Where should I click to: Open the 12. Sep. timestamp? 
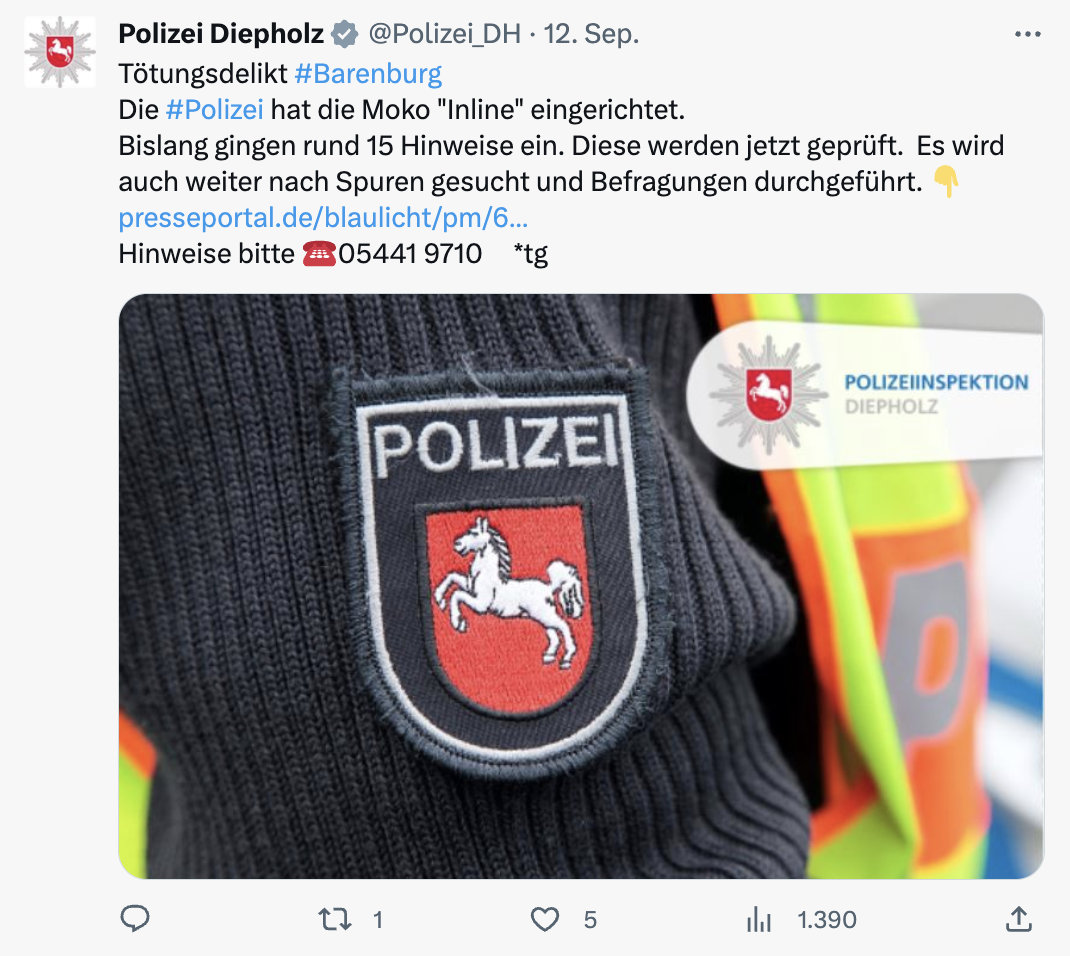pyautogui.click(x=591, y=34)
